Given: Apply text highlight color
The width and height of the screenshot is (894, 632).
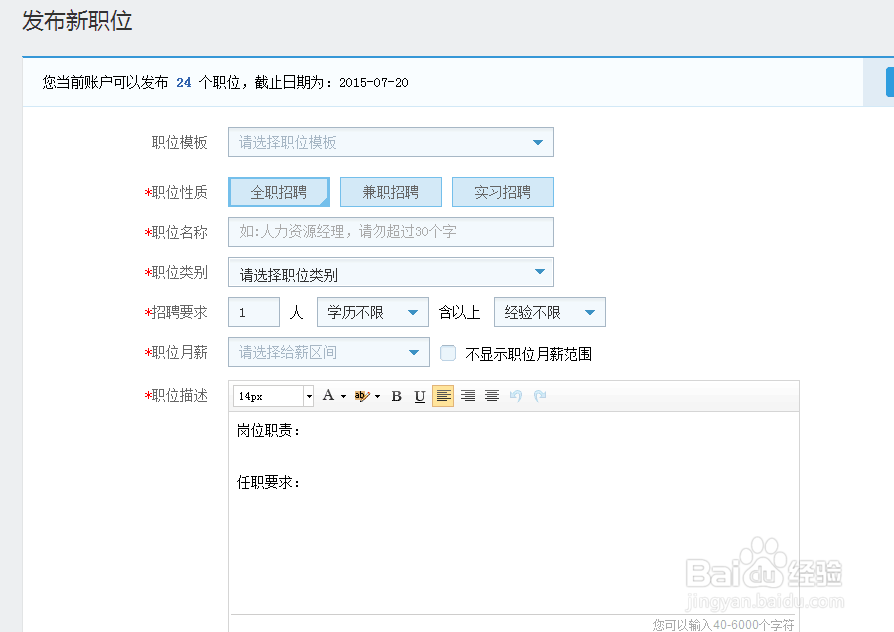Looking at the screenshot, I should 361,395.
